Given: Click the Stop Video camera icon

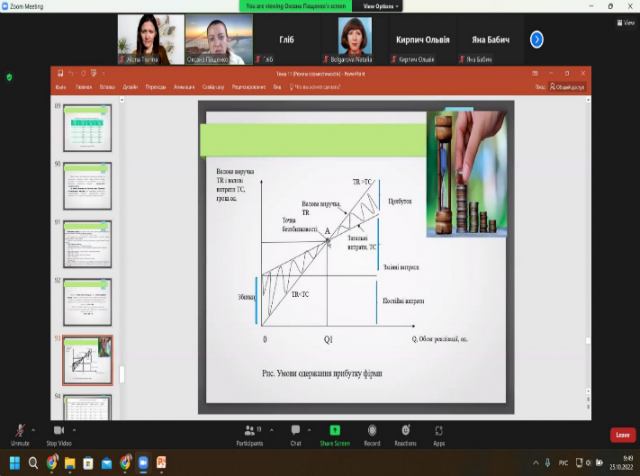Looking at the screenshot, I should click(59, 430).
